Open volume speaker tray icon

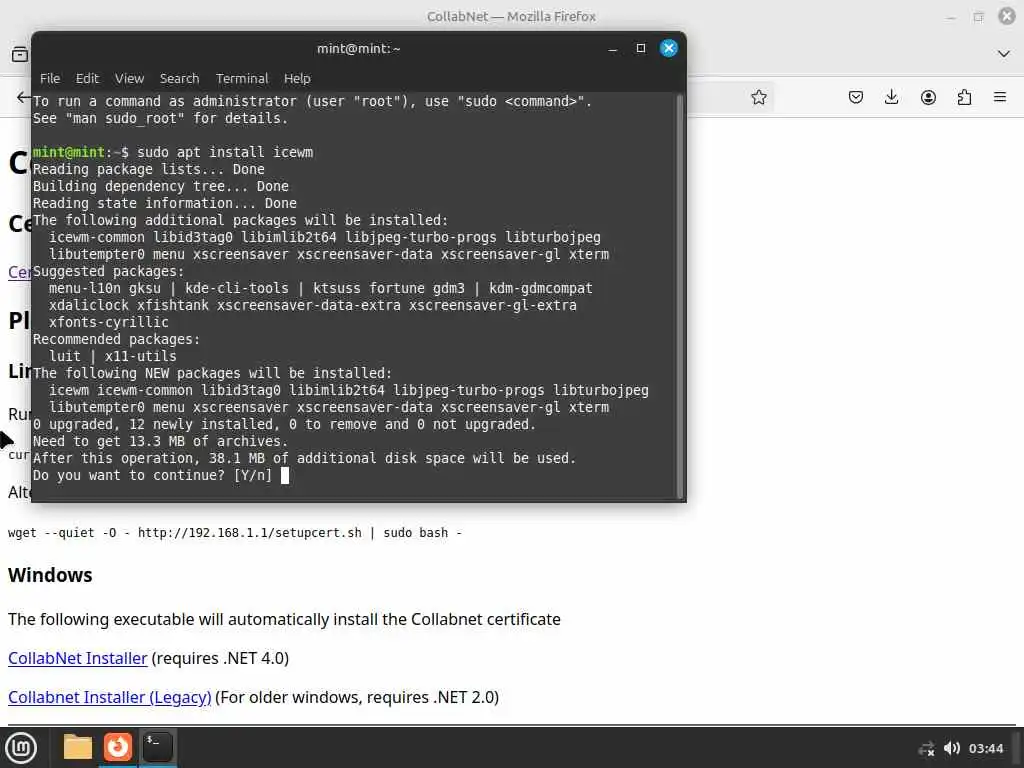[952, 748]
